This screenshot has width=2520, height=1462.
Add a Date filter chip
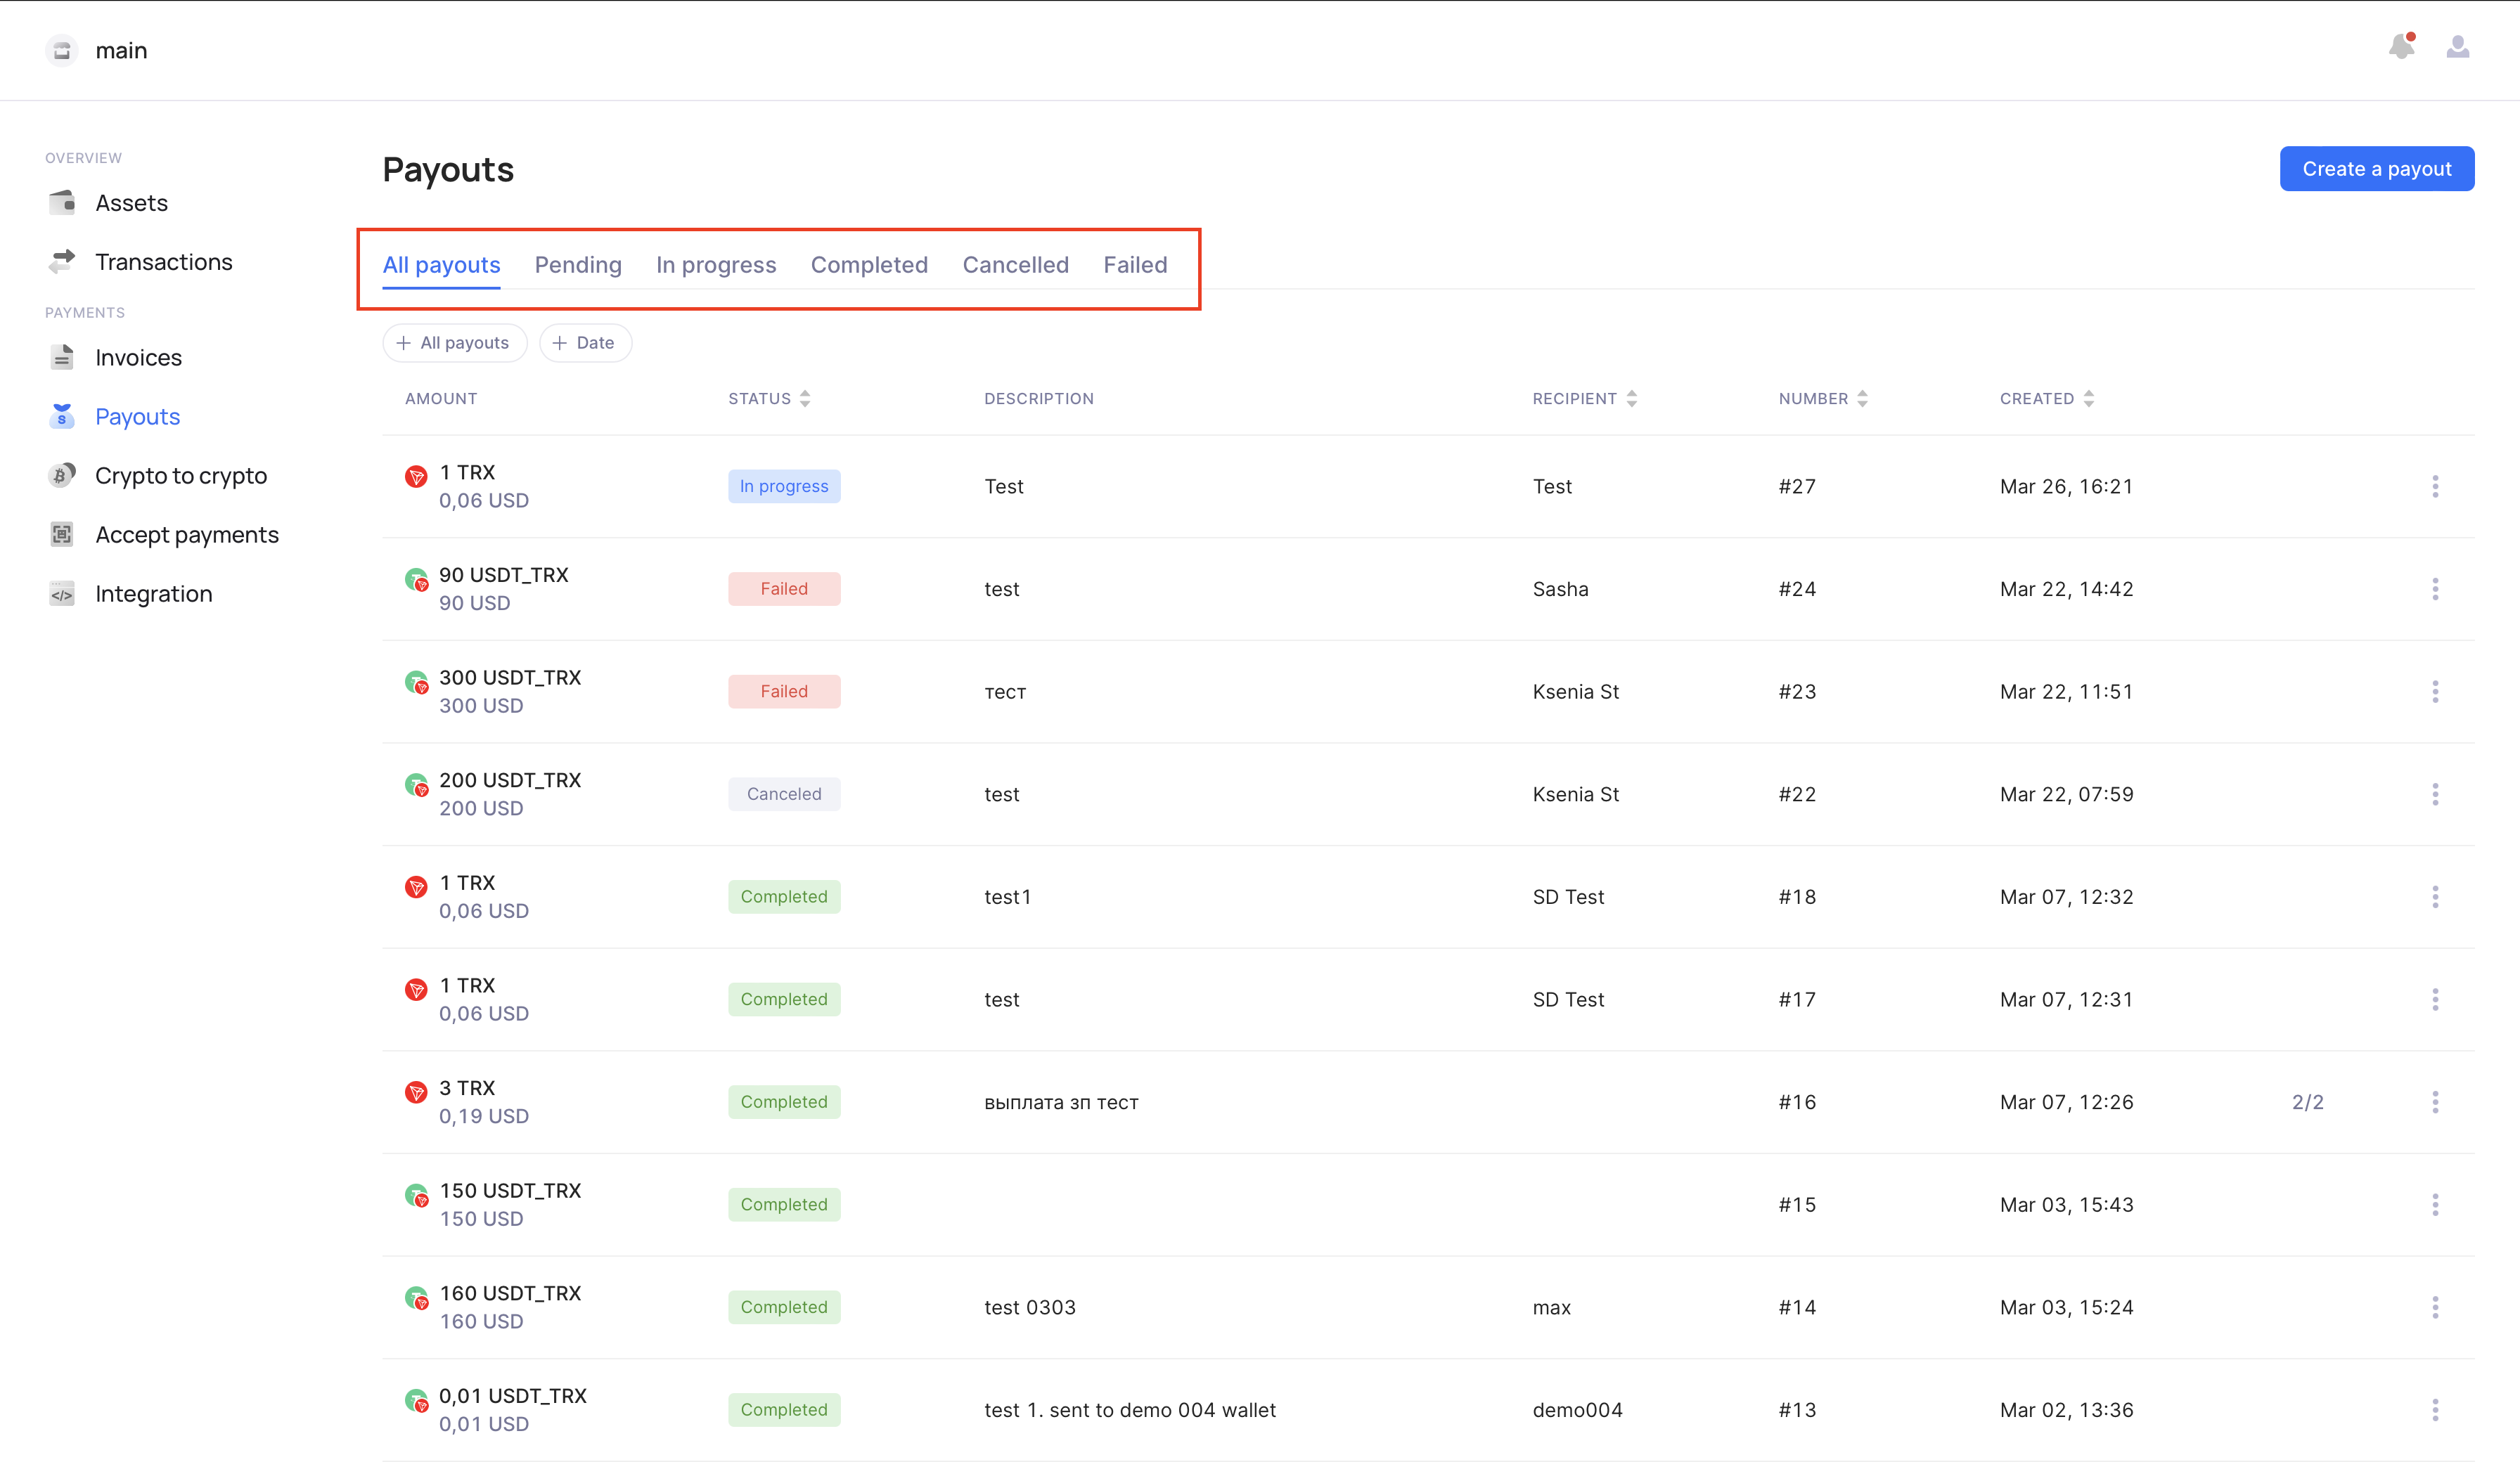click(x=585, y=343)
